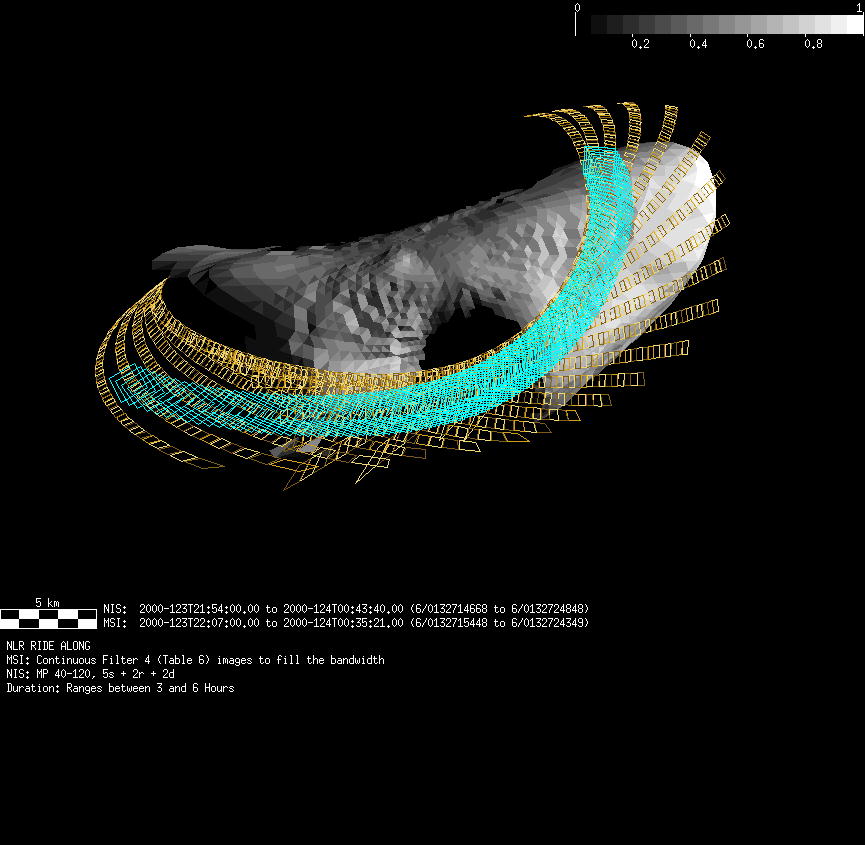The image size is (865, 845).
Task: Click the 0 label at the color bar start
Action: pyautogui.click(x=577, y=8)
